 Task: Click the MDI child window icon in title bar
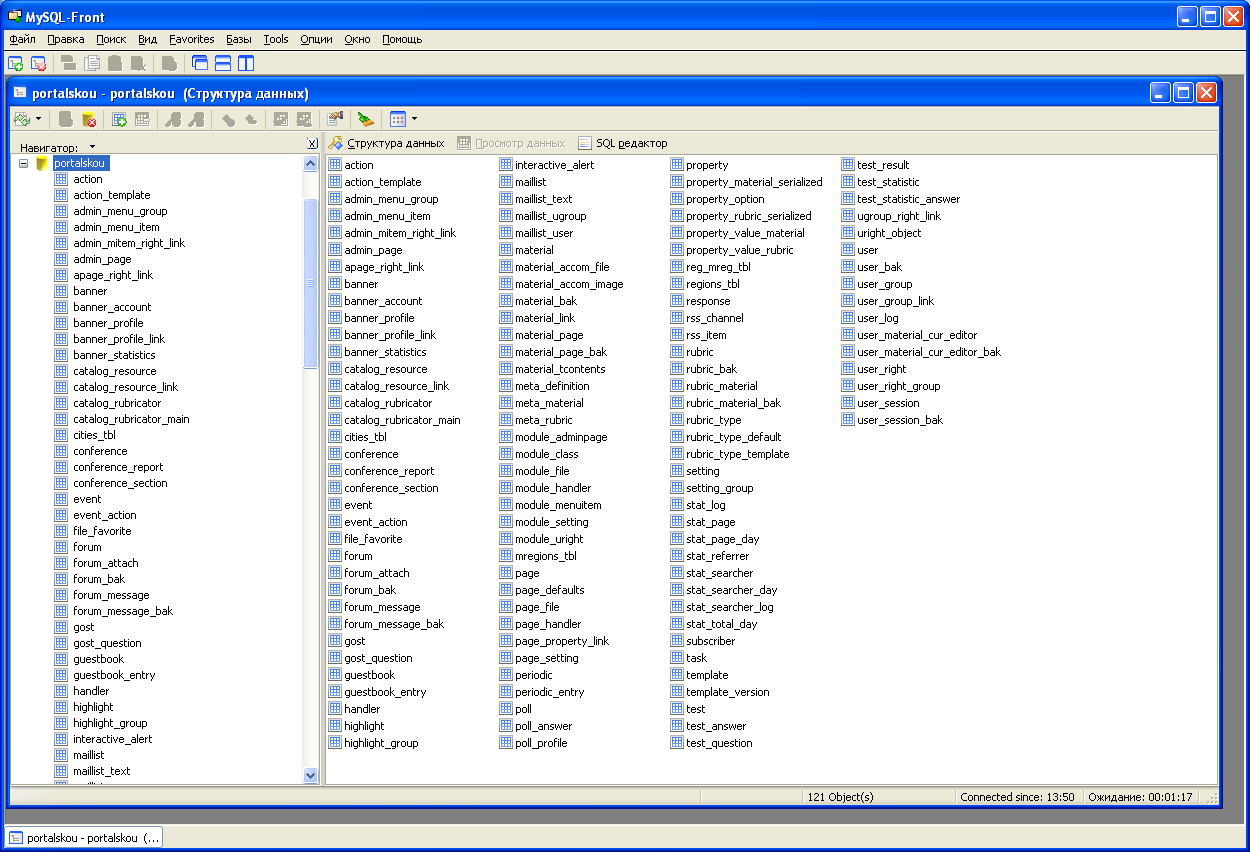click(19, 93)
